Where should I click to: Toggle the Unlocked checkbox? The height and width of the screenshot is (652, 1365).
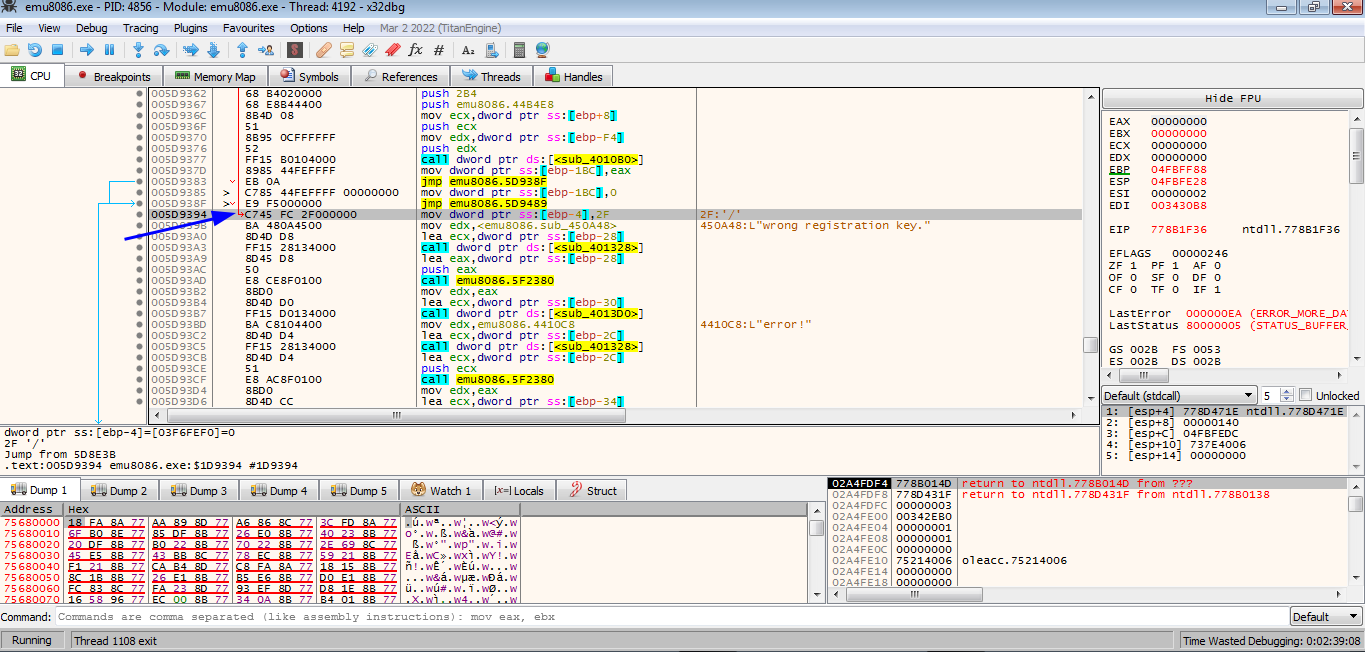pos(1305,395)
